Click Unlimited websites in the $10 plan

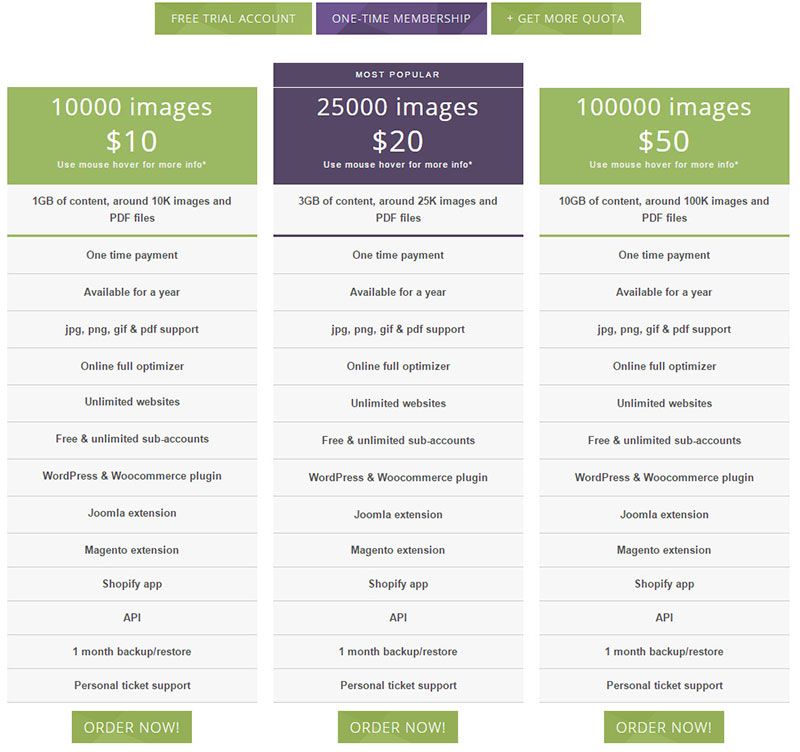point(132,402)
